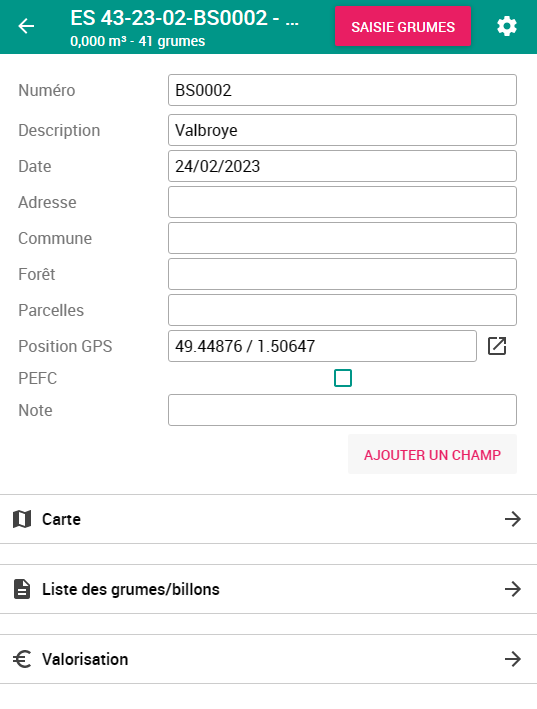Click the empty Note field
The image size is (537, 709).
342,410
